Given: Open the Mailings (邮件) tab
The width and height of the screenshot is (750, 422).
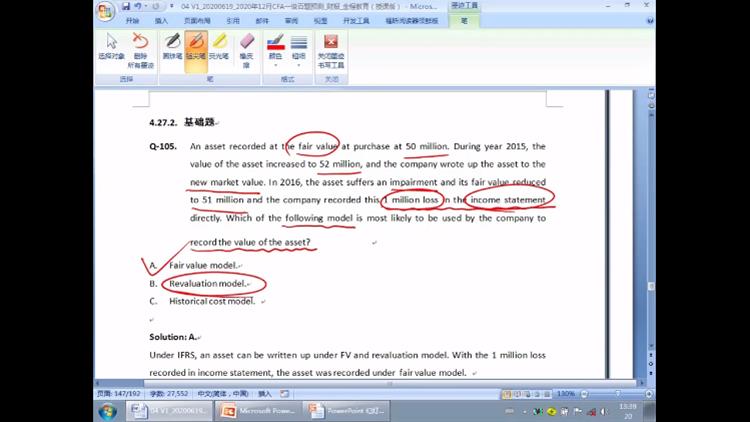Looking at the screenshot, I should (262, 21).
